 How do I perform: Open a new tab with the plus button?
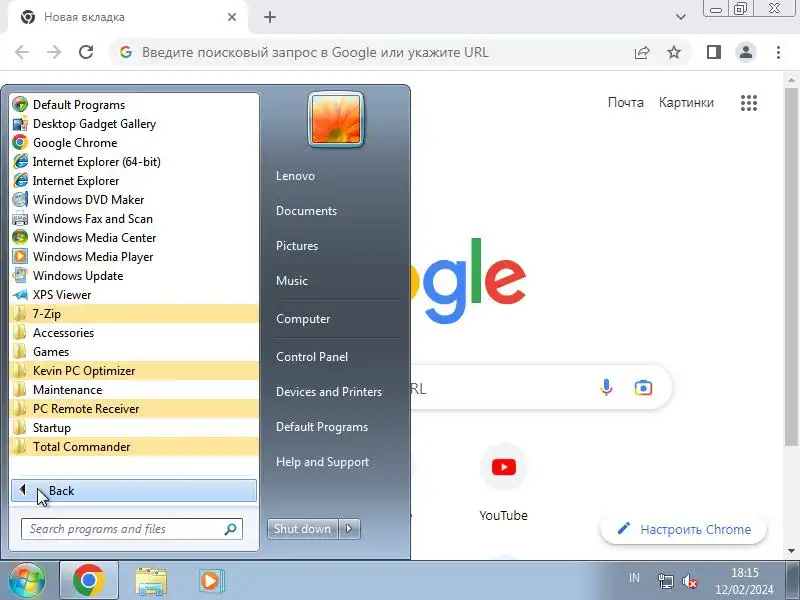coord(270,17)
